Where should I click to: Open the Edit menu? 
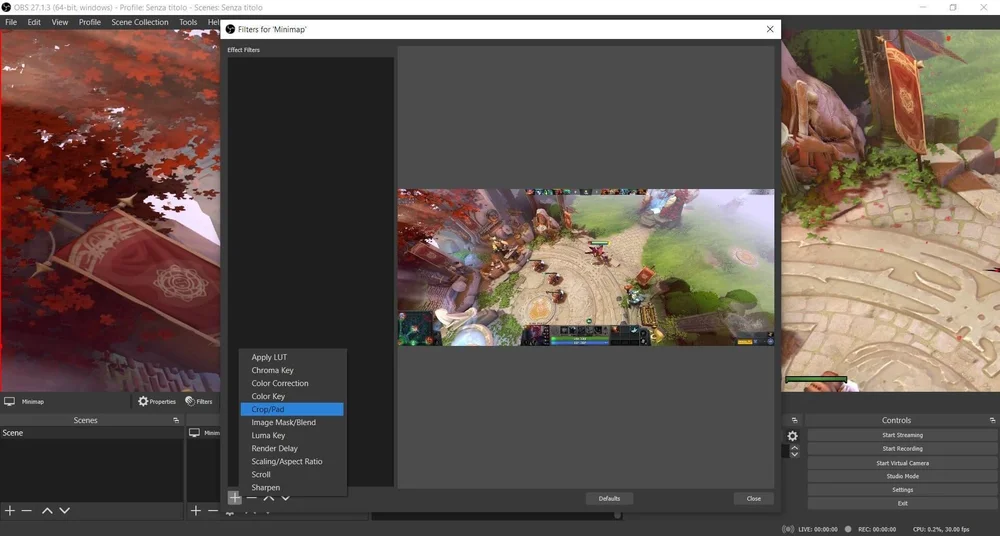point(34,22)
